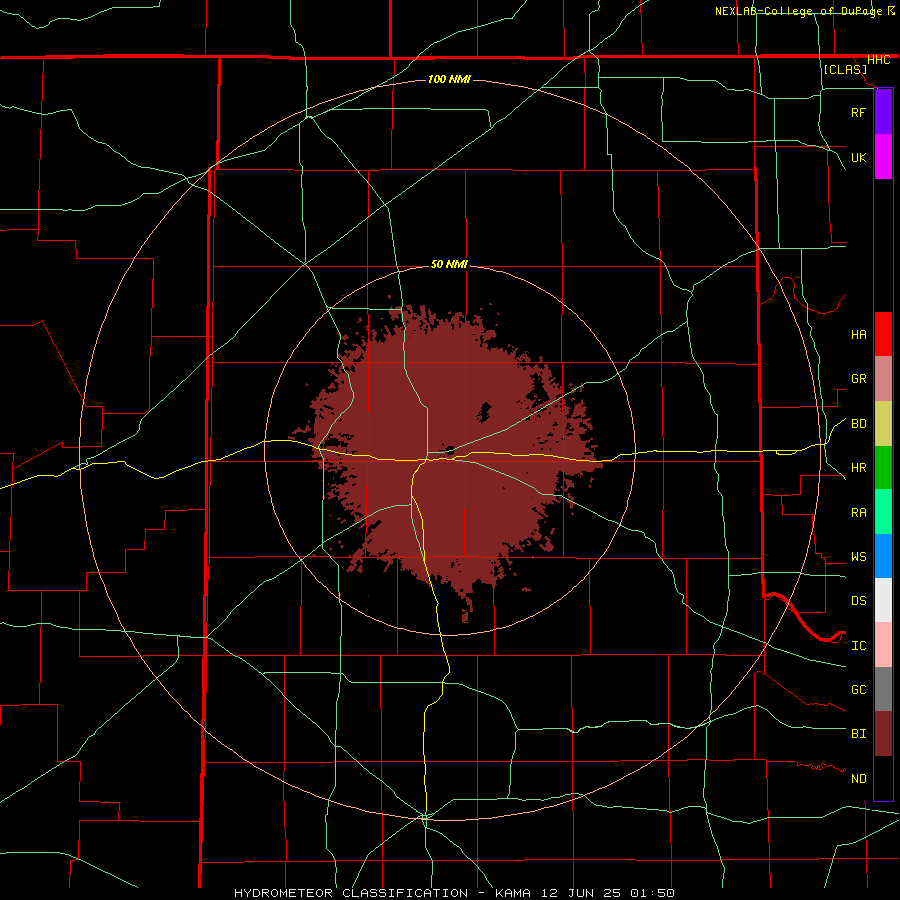The image size is (900, 900).
Task: Select the BD yellow legend block
Action: (x=883, y=424)
